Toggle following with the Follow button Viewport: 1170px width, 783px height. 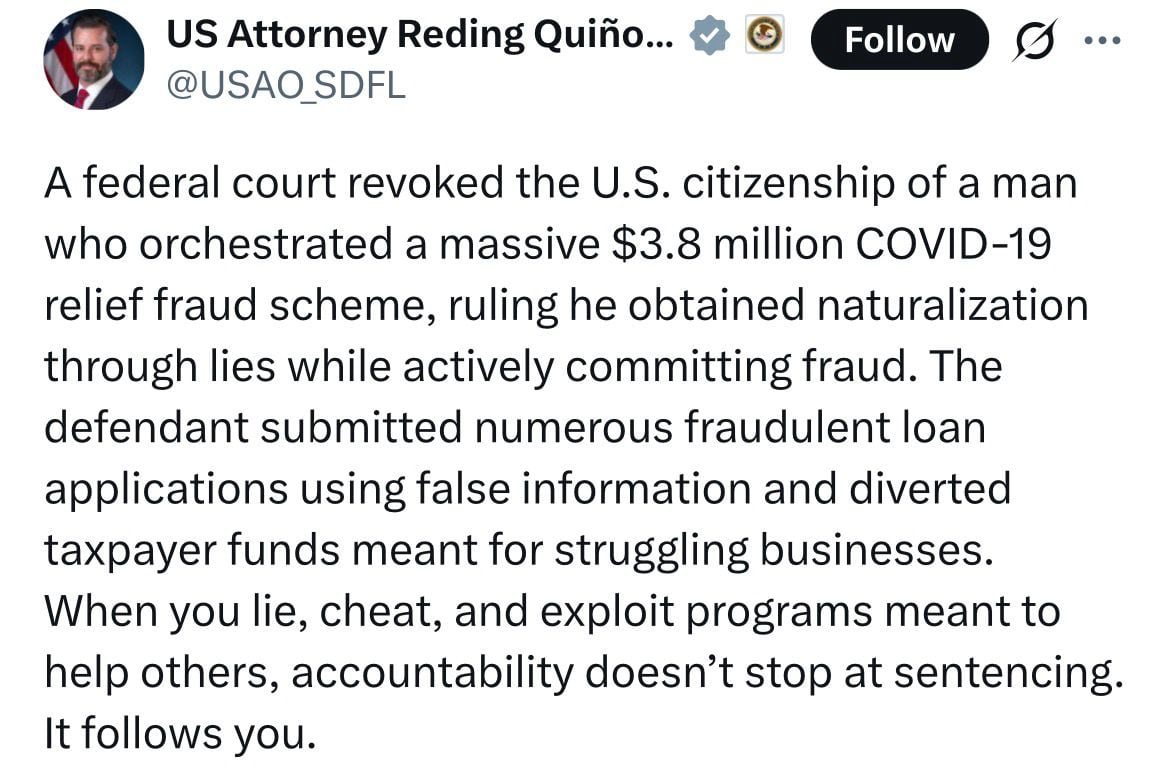[x=899, y=40]
